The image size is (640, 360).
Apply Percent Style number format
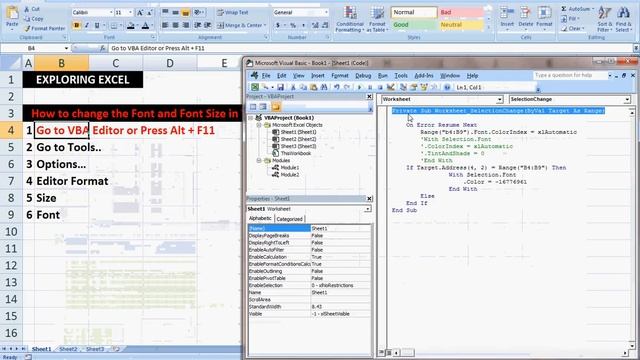point(293,25)
